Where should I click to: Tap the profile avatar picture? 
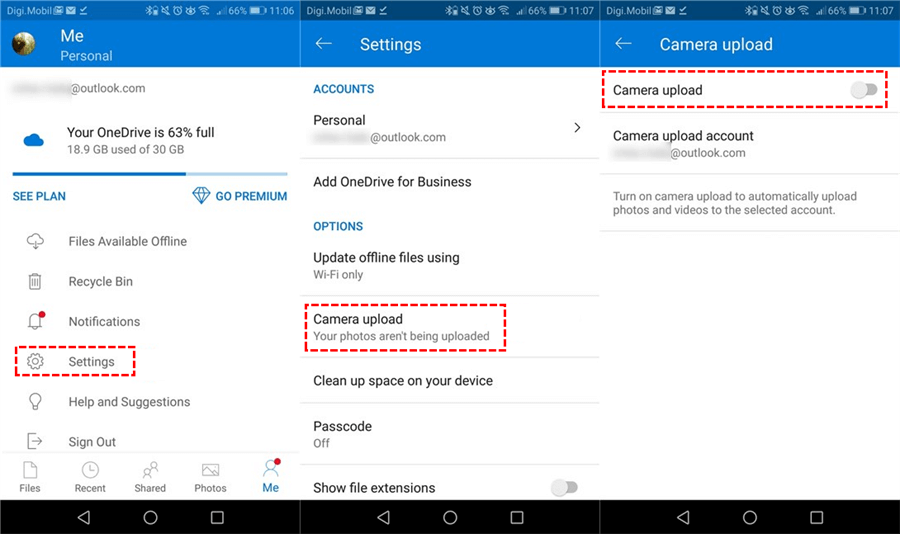[24, 44]
